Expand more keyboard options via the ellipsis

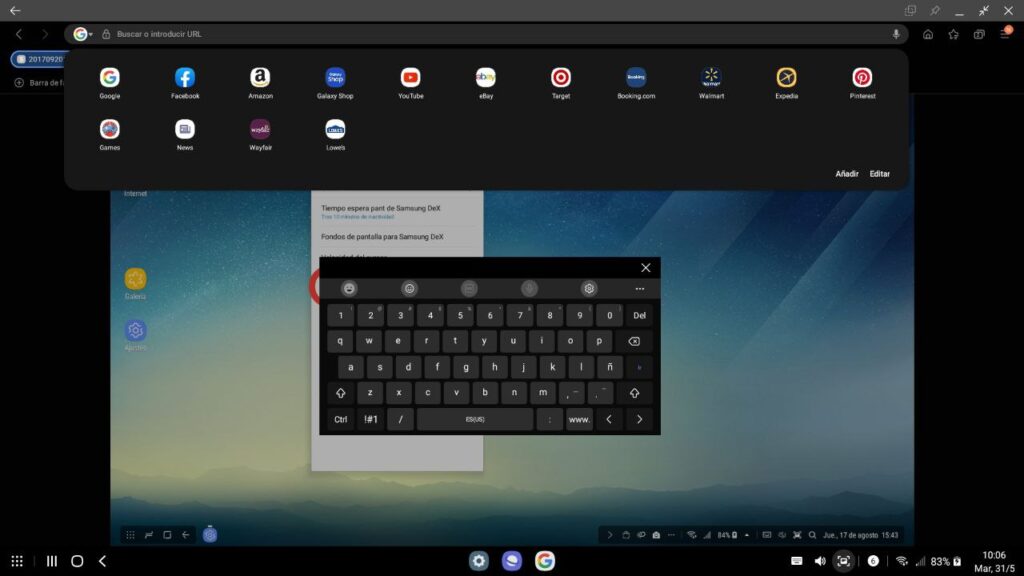639,289
